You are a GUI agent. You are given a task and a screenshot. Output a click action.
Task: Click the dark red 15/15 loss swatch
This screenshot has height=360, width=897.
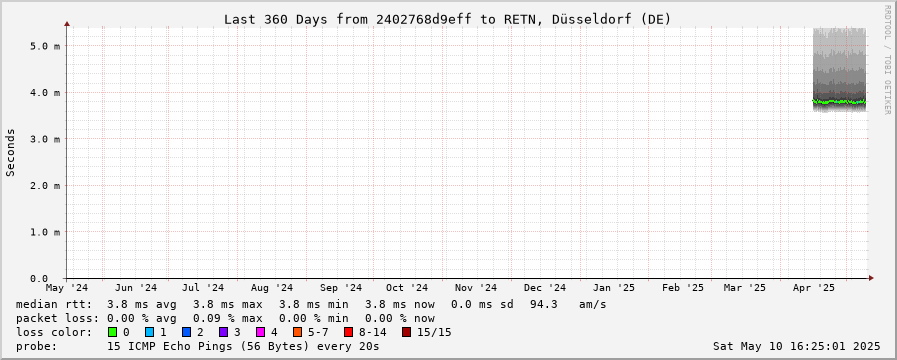[406, 332]
